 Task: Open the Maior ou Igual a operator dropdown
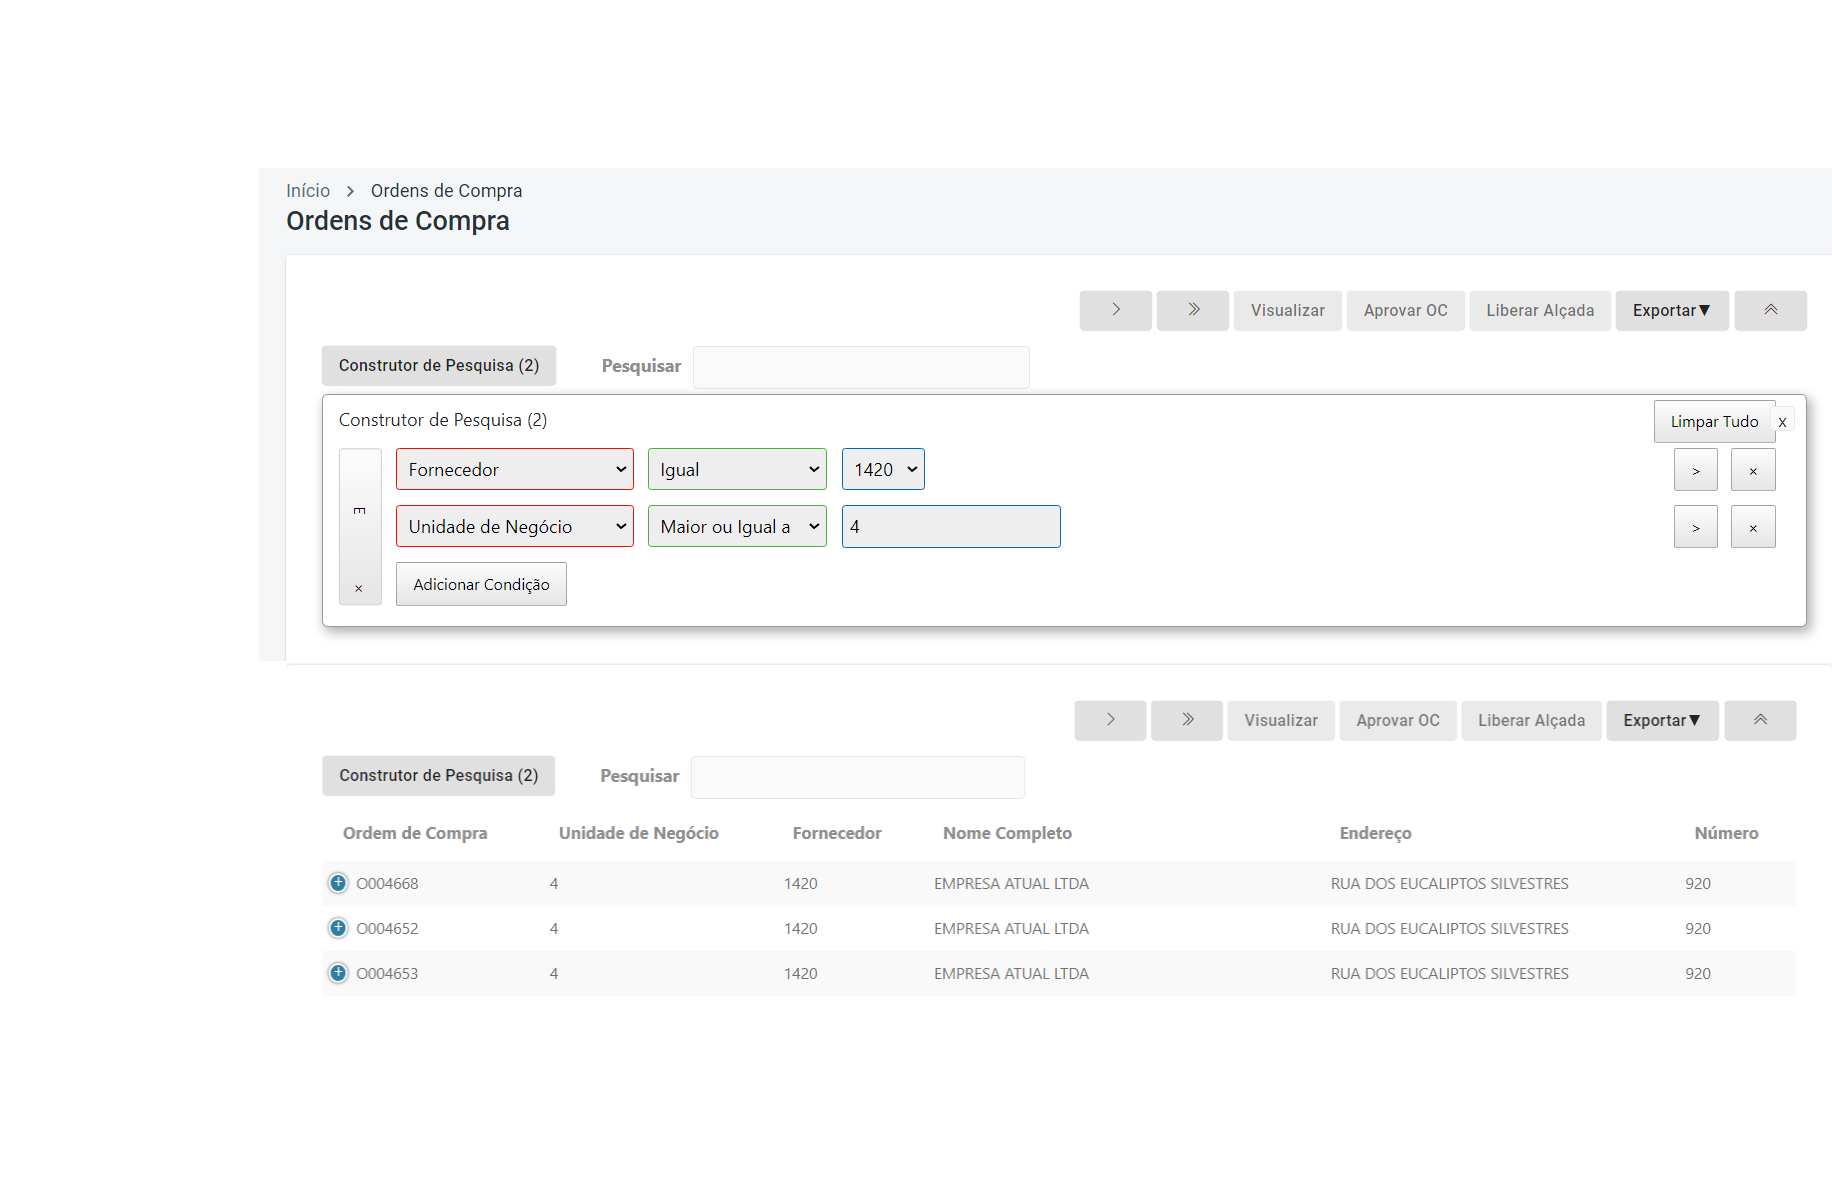coord(737,526)
